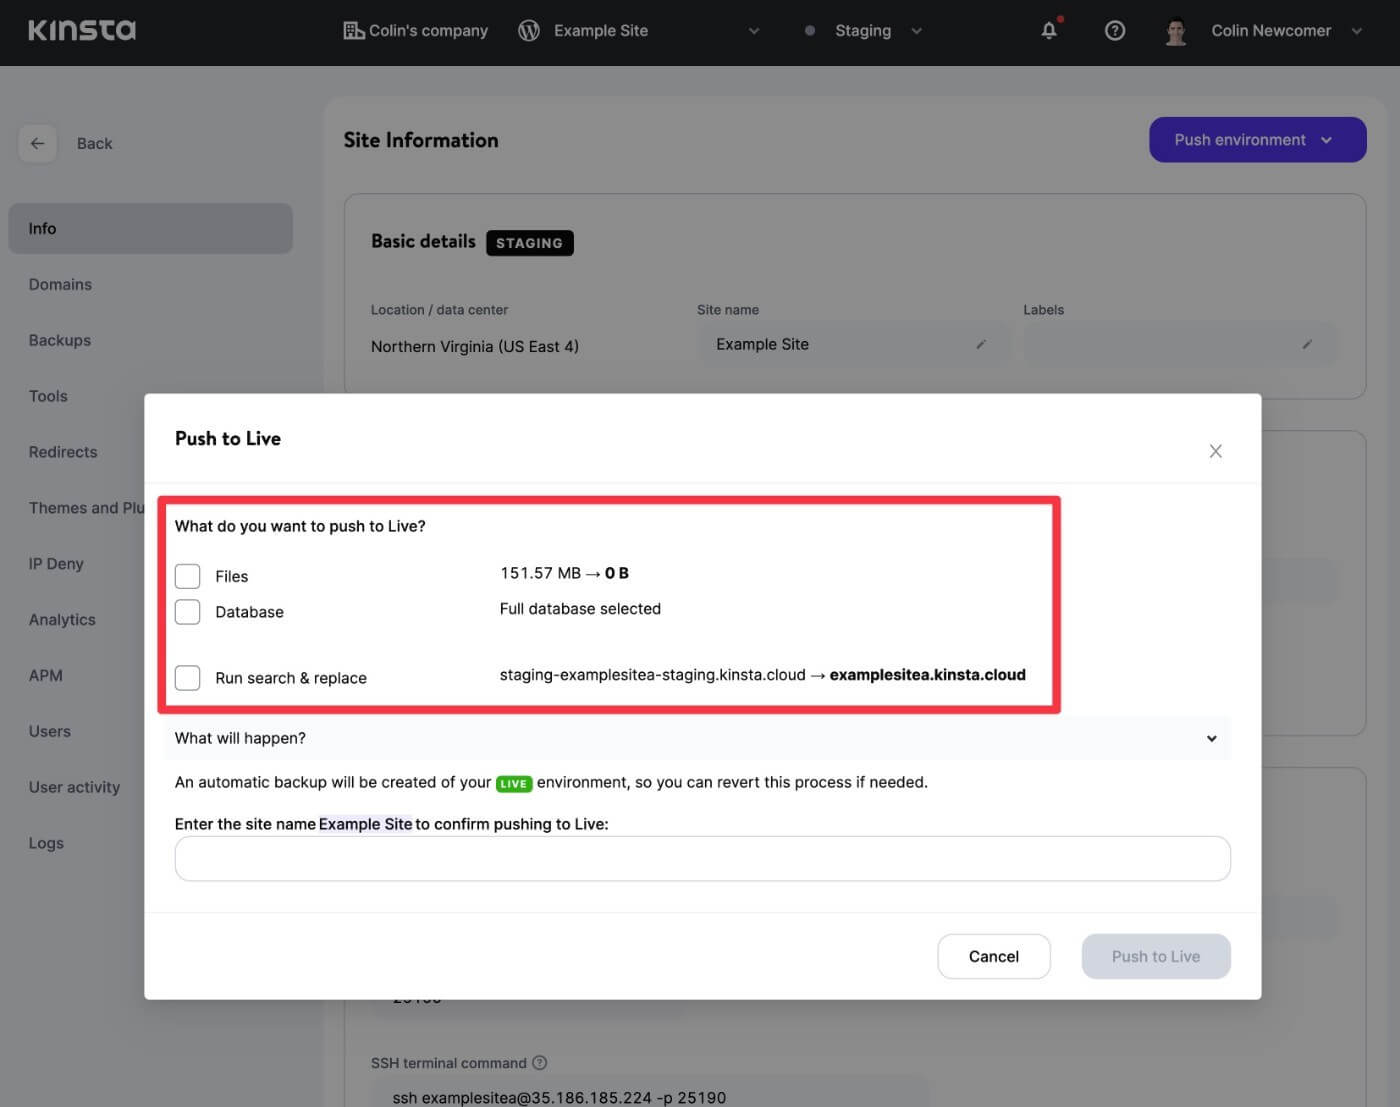Click the empty Labels field
Image resolution: width=1400 pixels, height=1107 pixels.
(x=1180, y=344)
